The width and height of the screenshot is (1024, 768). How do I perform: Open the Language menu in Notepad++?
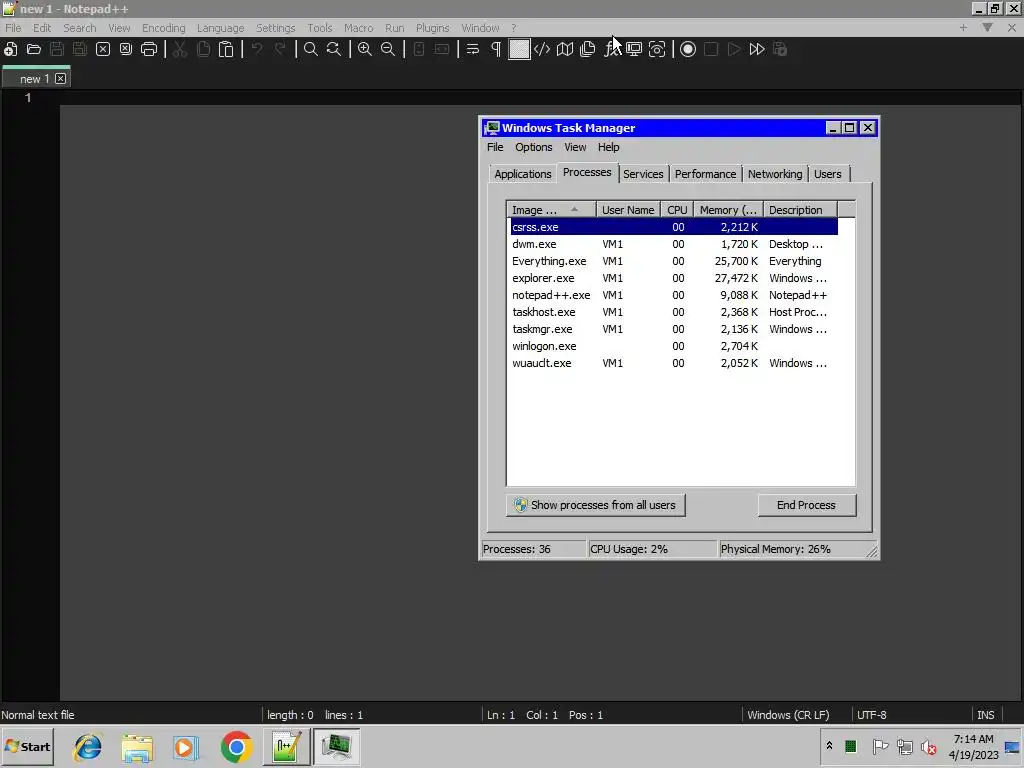[221, 28]
